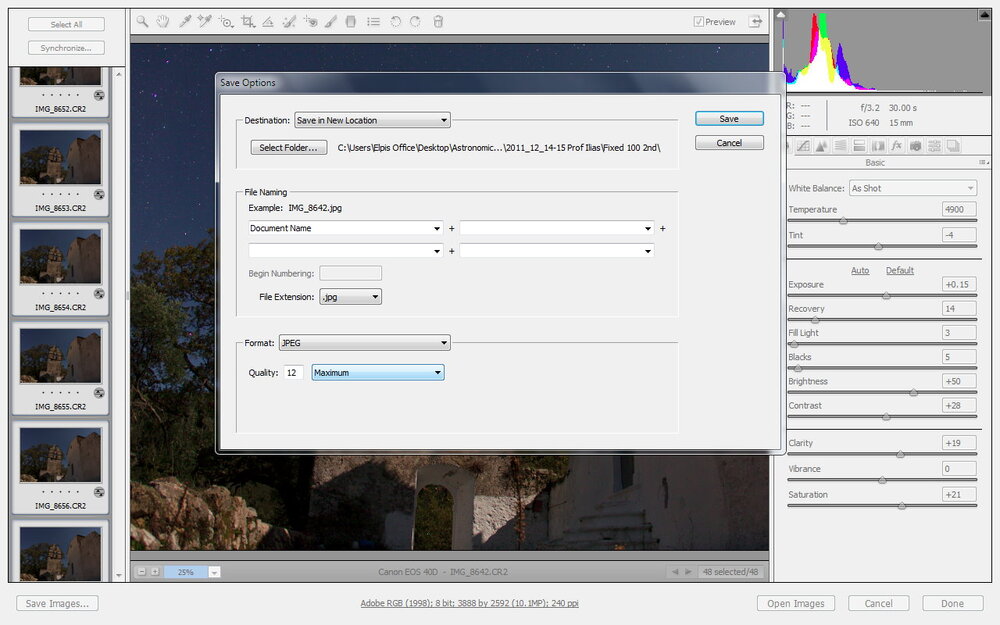Switch to the Effects fx tab
The height and width of the screenshot is (625, 1000).
[x=896, y=146]
